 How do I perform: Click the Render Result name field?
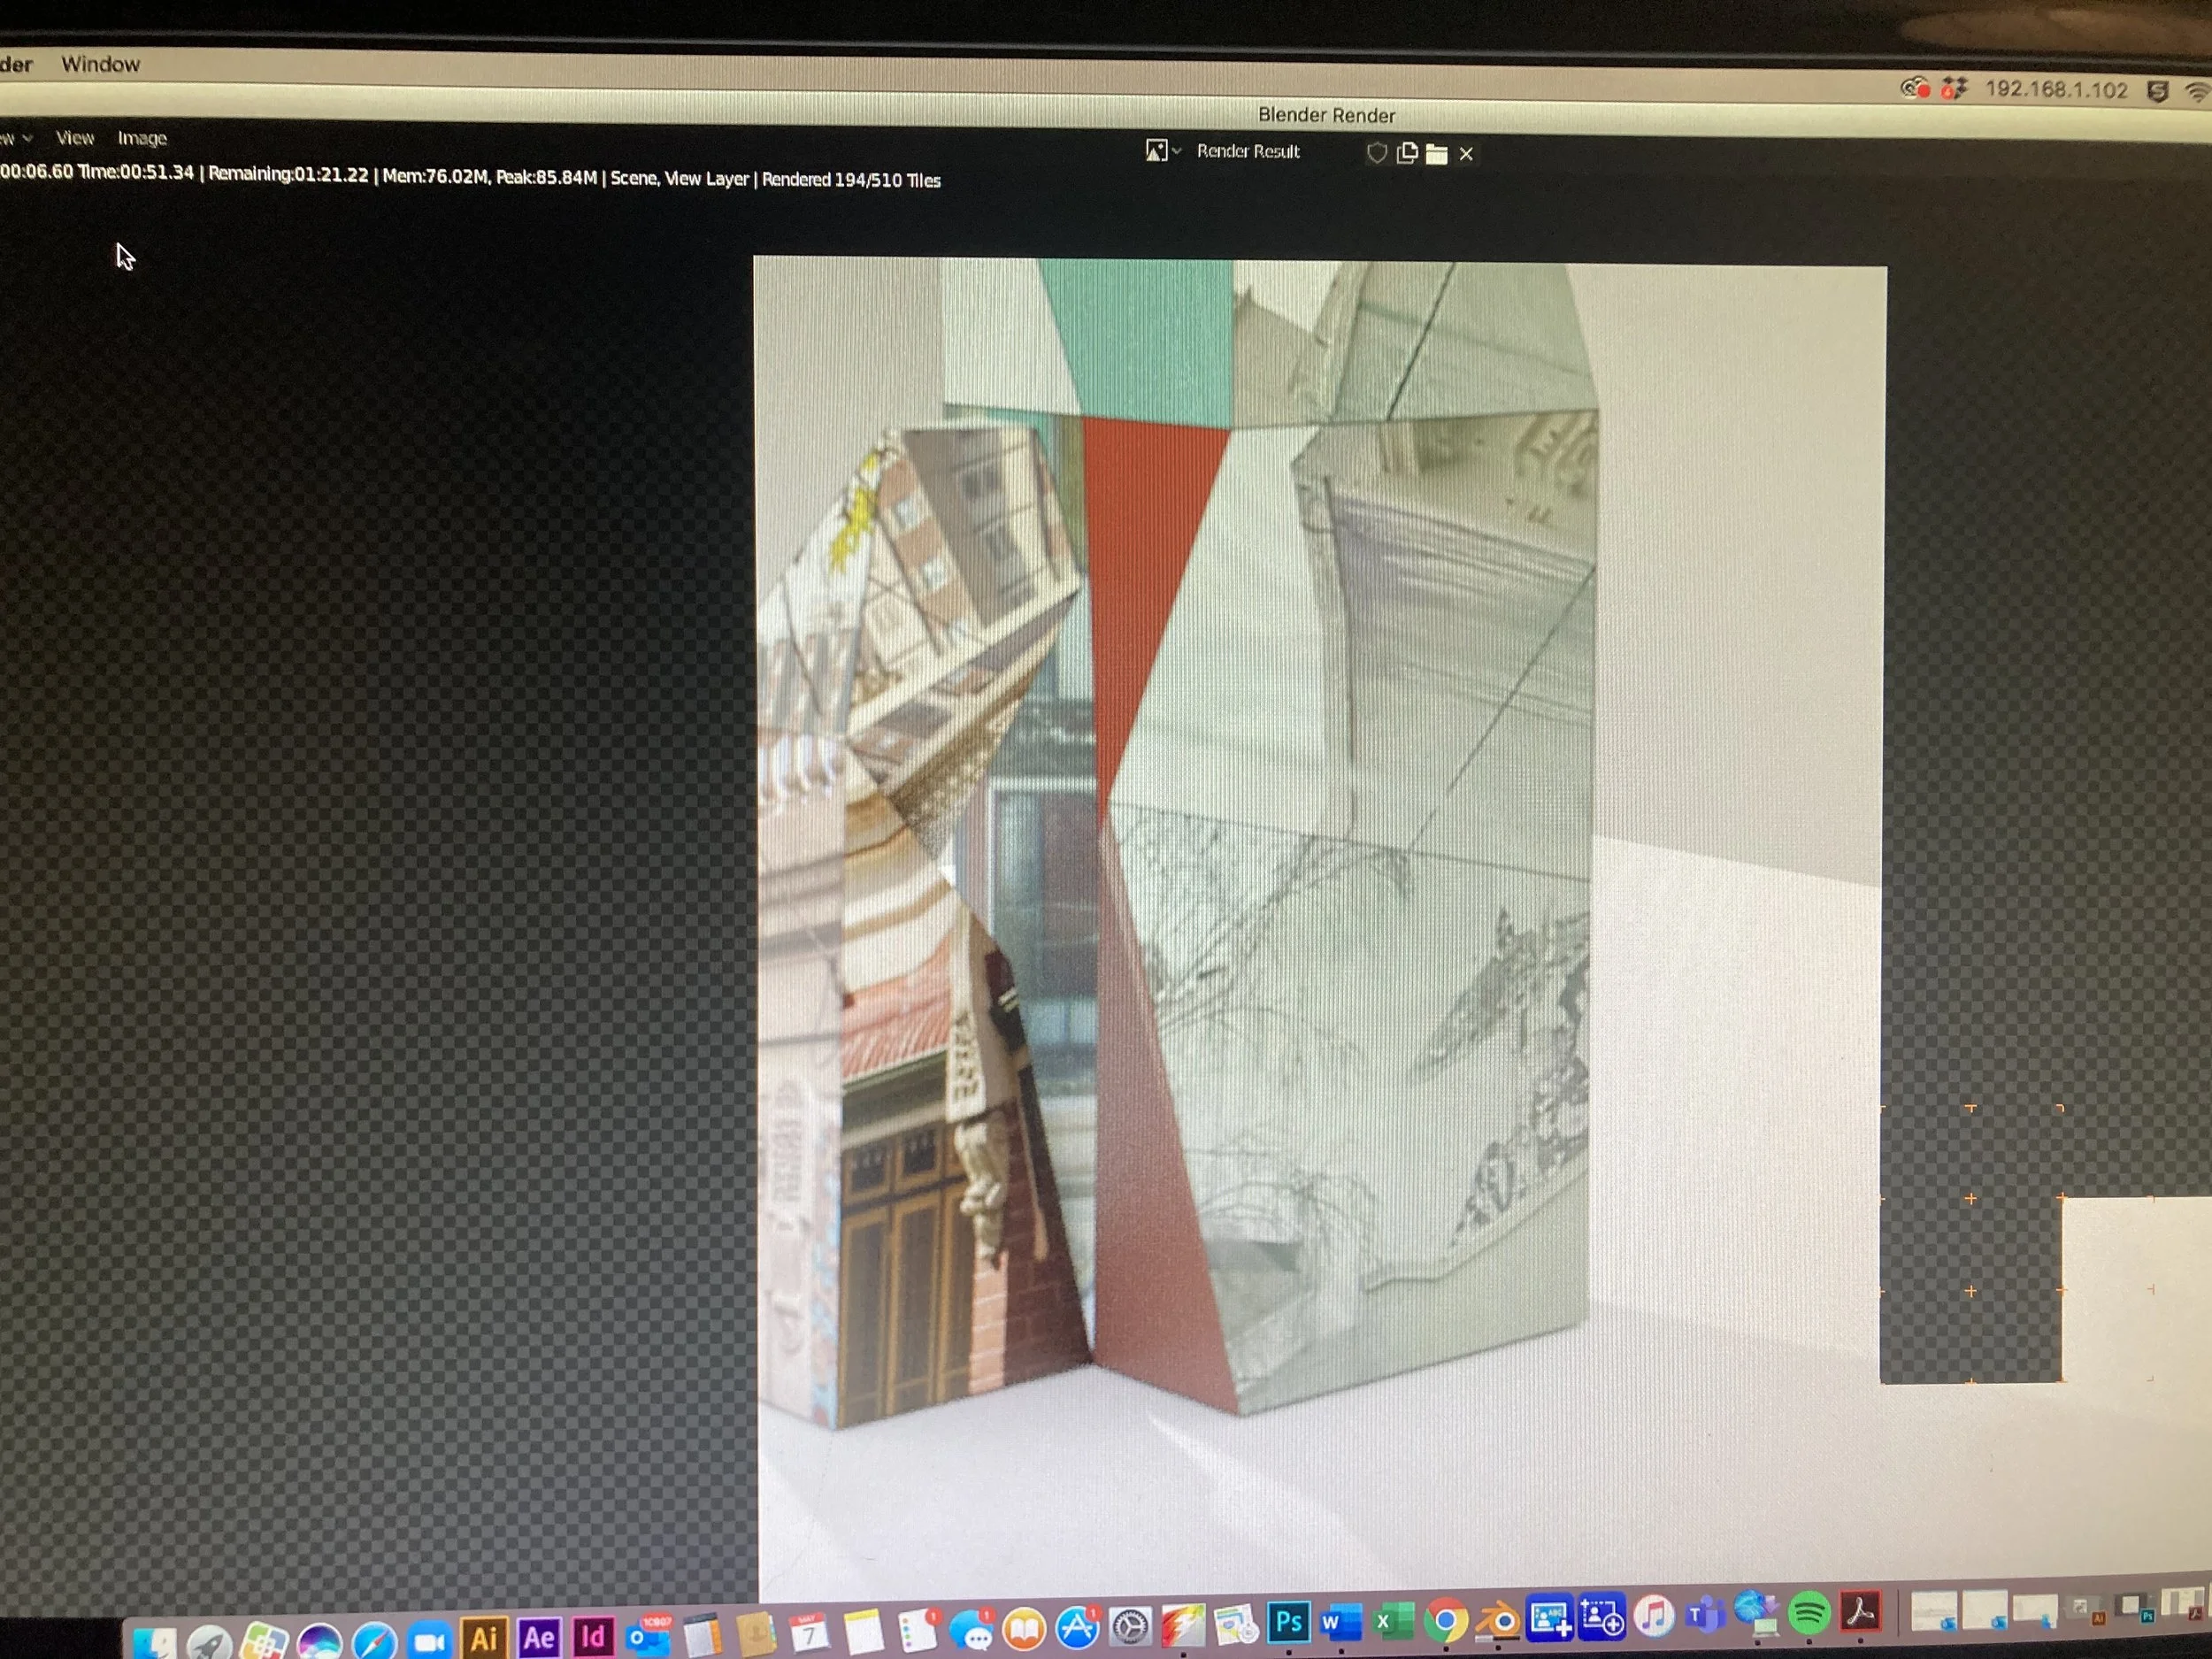tap(1248, 152)
